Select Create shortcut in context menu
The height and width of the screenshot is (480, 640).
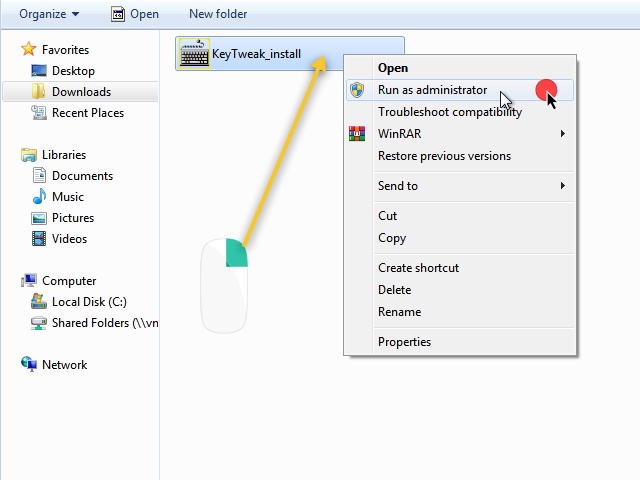[x=418, y=268]
